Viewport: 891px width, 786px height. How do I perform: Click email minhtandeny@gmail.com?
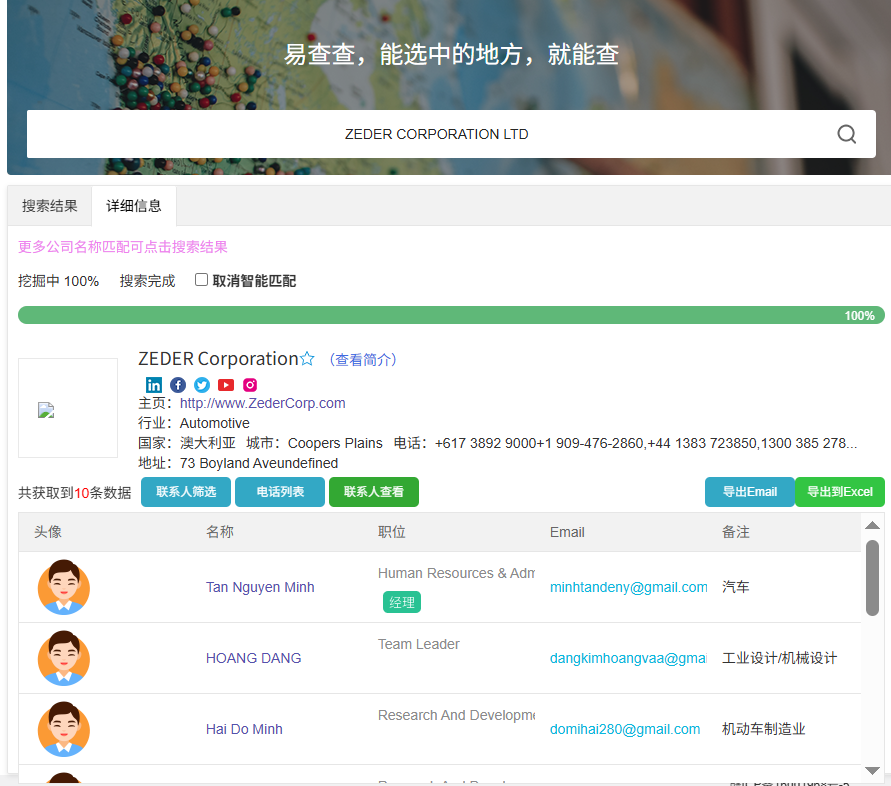(628, 587)
